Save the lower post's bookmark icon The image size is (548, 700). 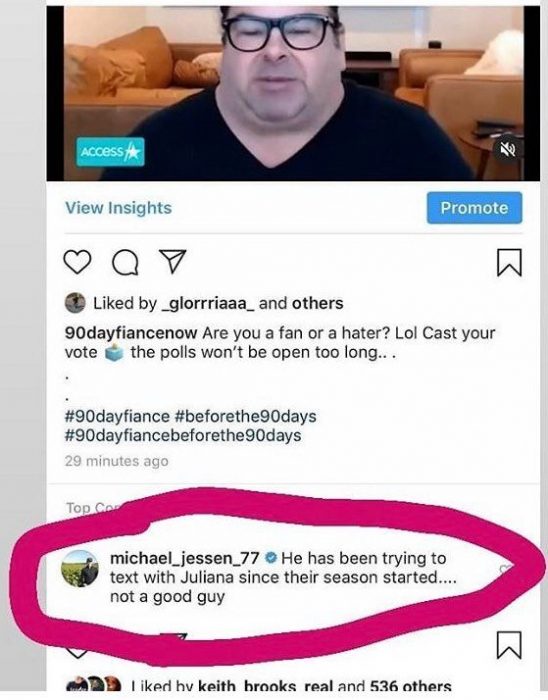coord(509,645)
